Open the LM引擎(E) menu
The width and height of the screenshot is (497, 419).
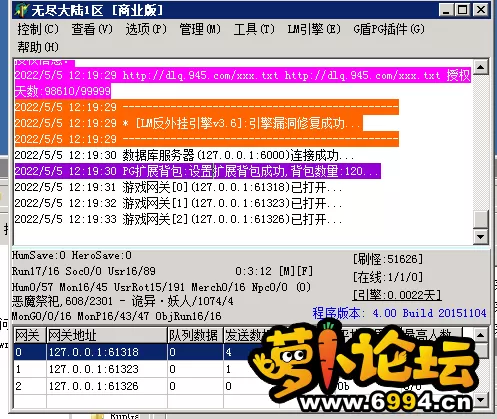(314, 29)
